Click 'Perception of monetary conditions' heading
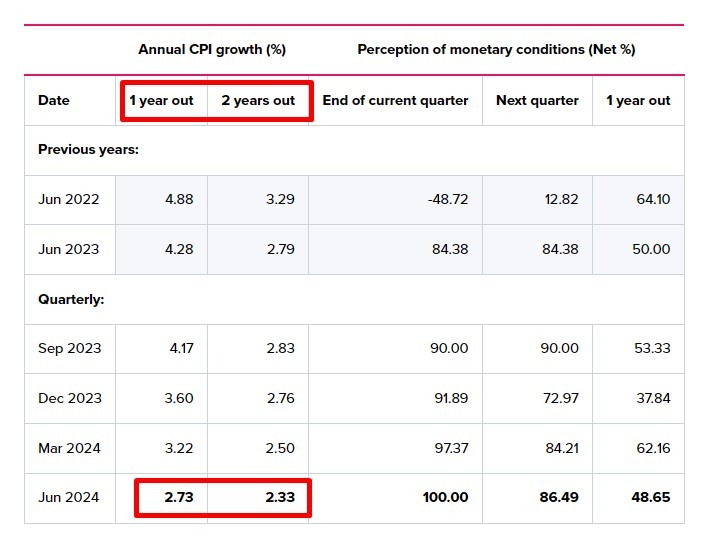 coord(496,49)
